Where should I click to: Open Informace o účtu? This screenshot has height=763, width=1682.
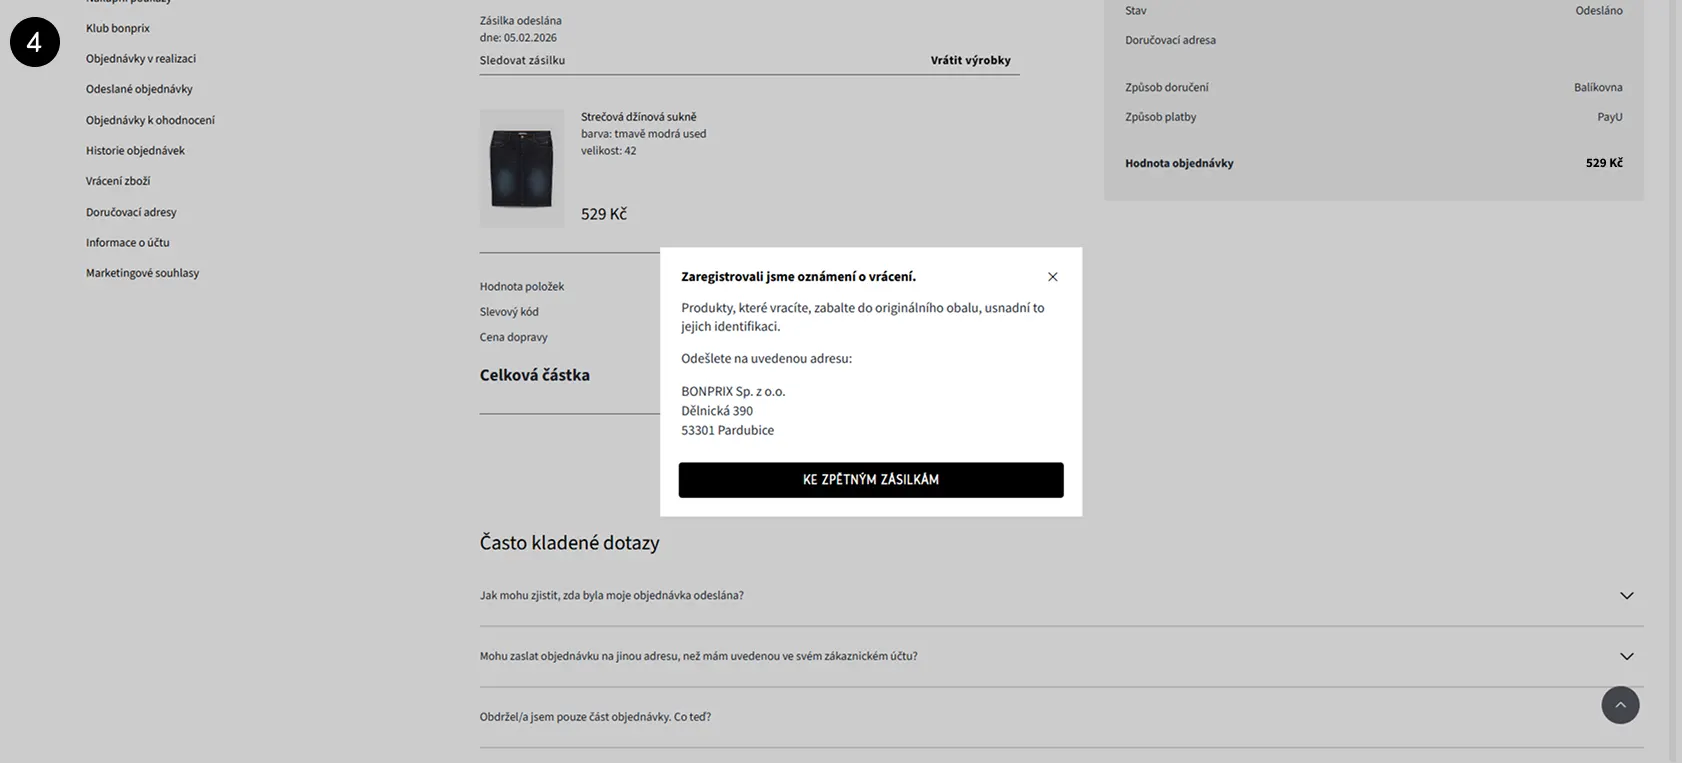(x=128, y=243)
